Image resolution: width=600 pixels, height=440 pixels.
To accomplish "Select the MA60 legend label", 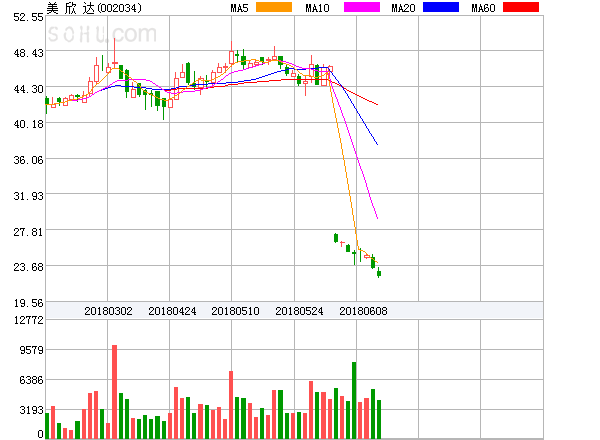I will coord(483,8).
